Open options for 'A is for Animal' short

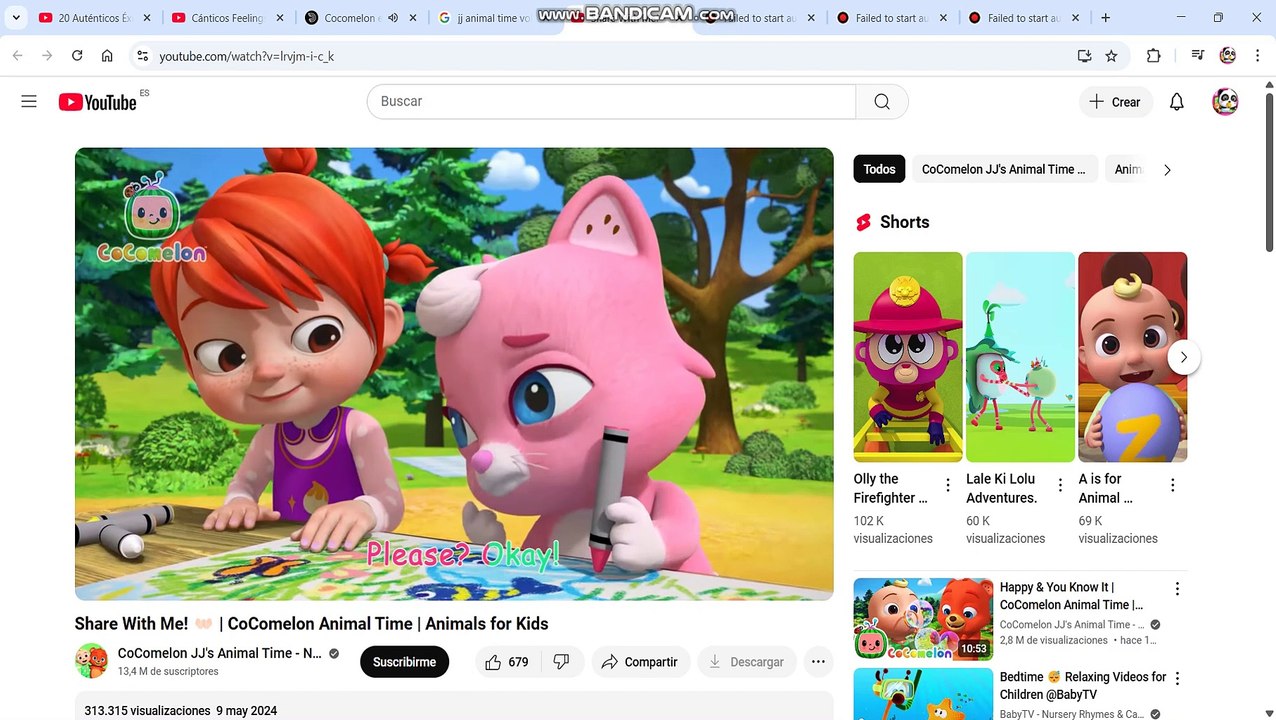1173,485
